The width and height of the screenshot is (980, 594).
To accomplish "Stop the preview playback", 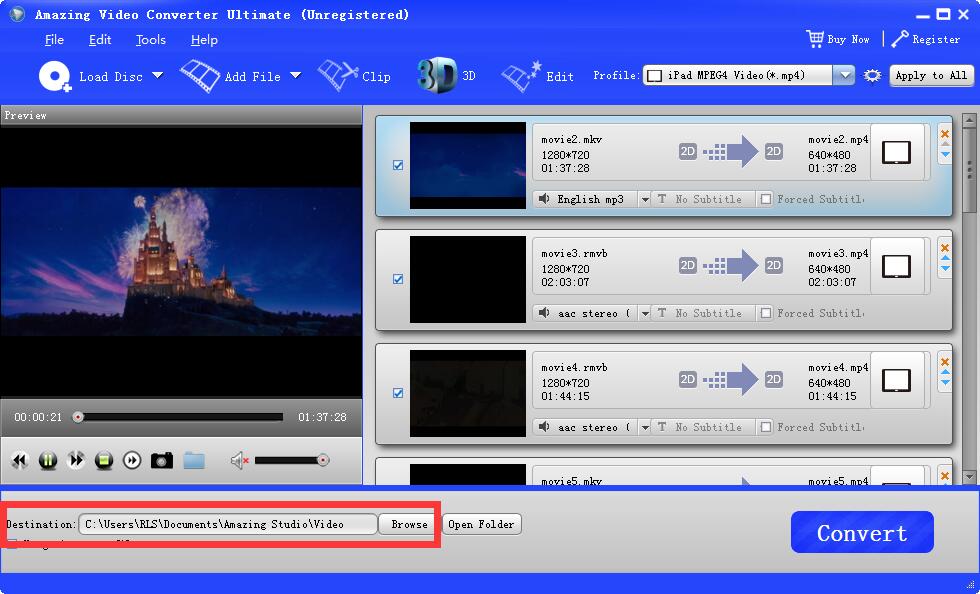I will point(104,461).
